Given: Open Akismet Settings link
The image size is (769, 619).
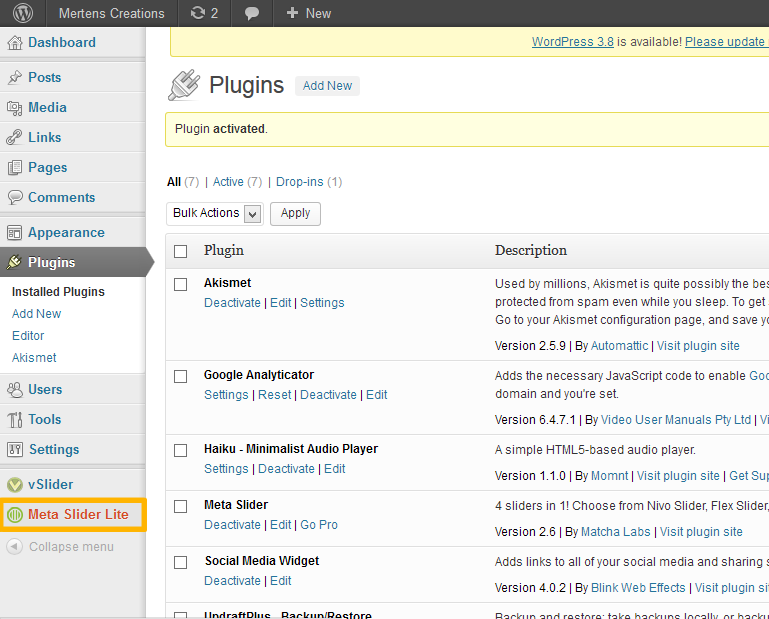Looking at the screenshot, I should tap(322, 303).
